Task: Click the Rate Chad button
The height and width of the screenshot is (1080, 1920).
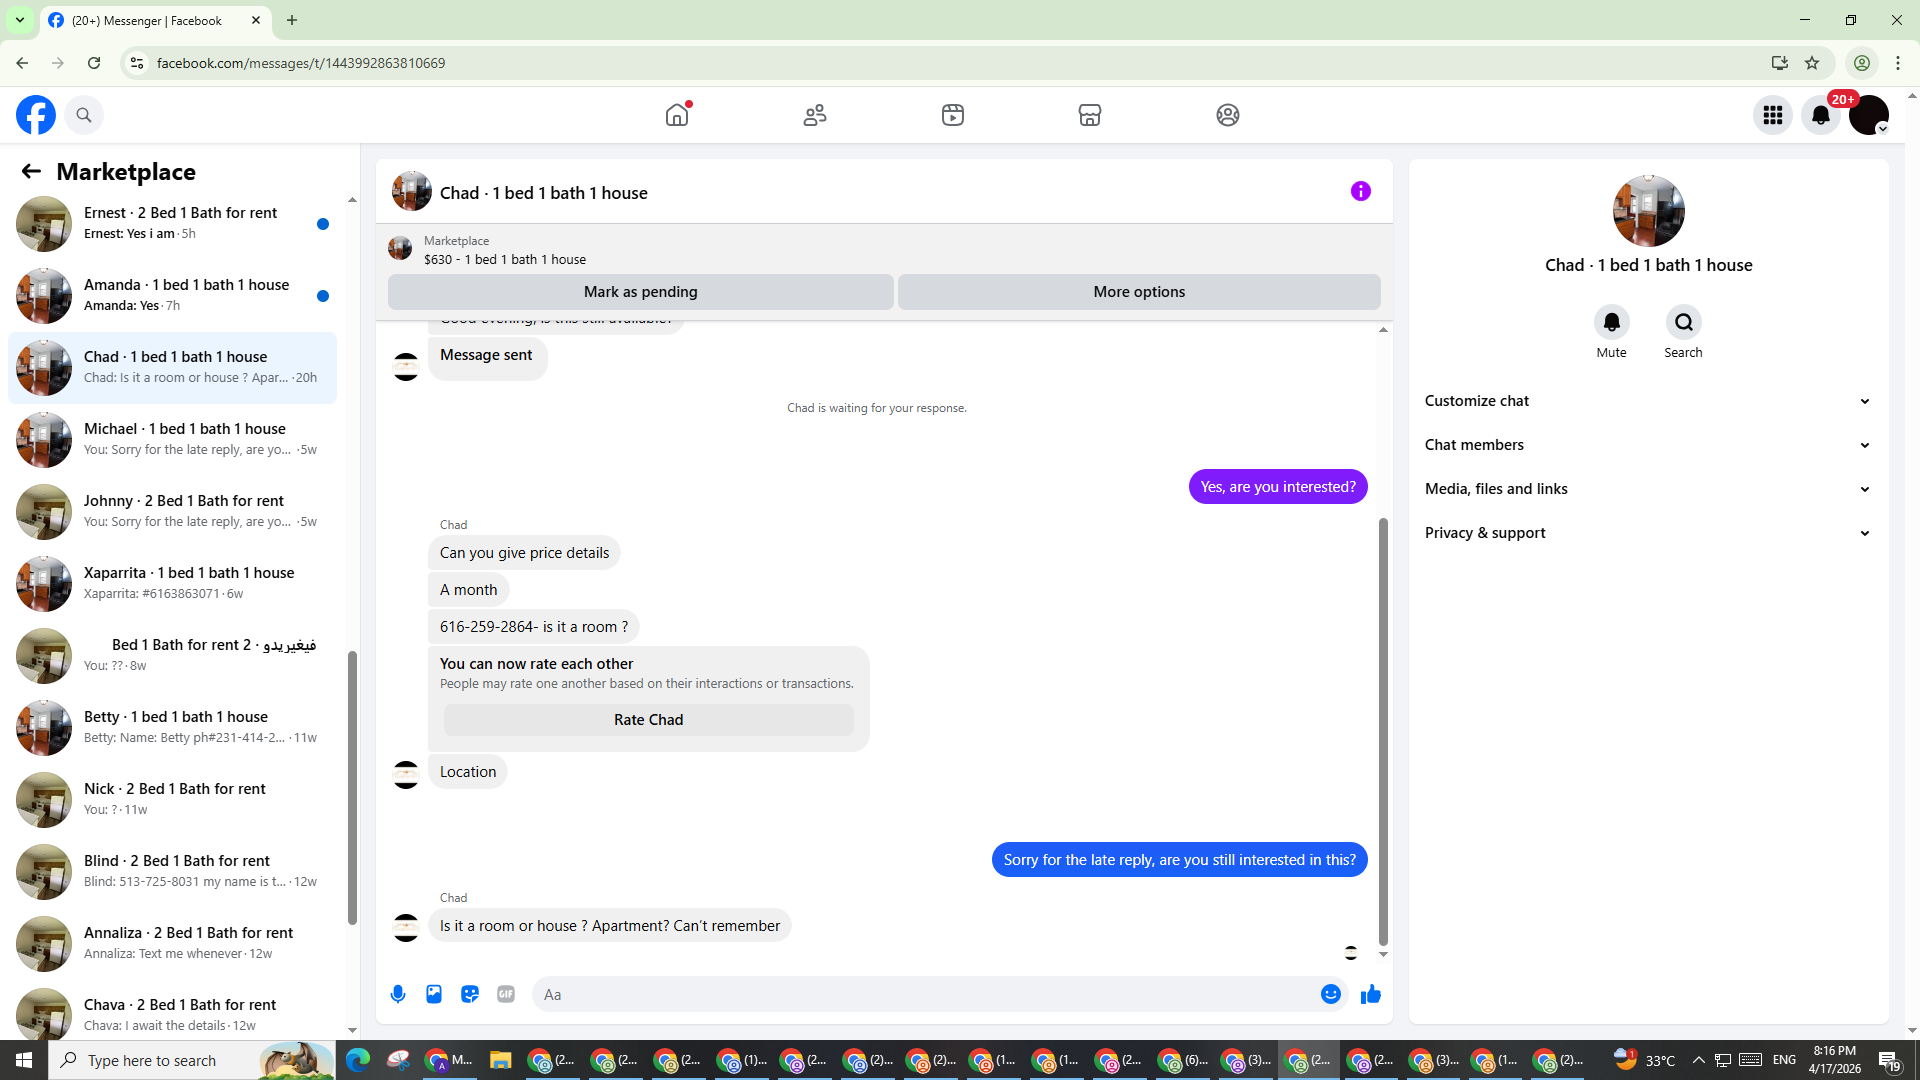Action: pos(648,720)
